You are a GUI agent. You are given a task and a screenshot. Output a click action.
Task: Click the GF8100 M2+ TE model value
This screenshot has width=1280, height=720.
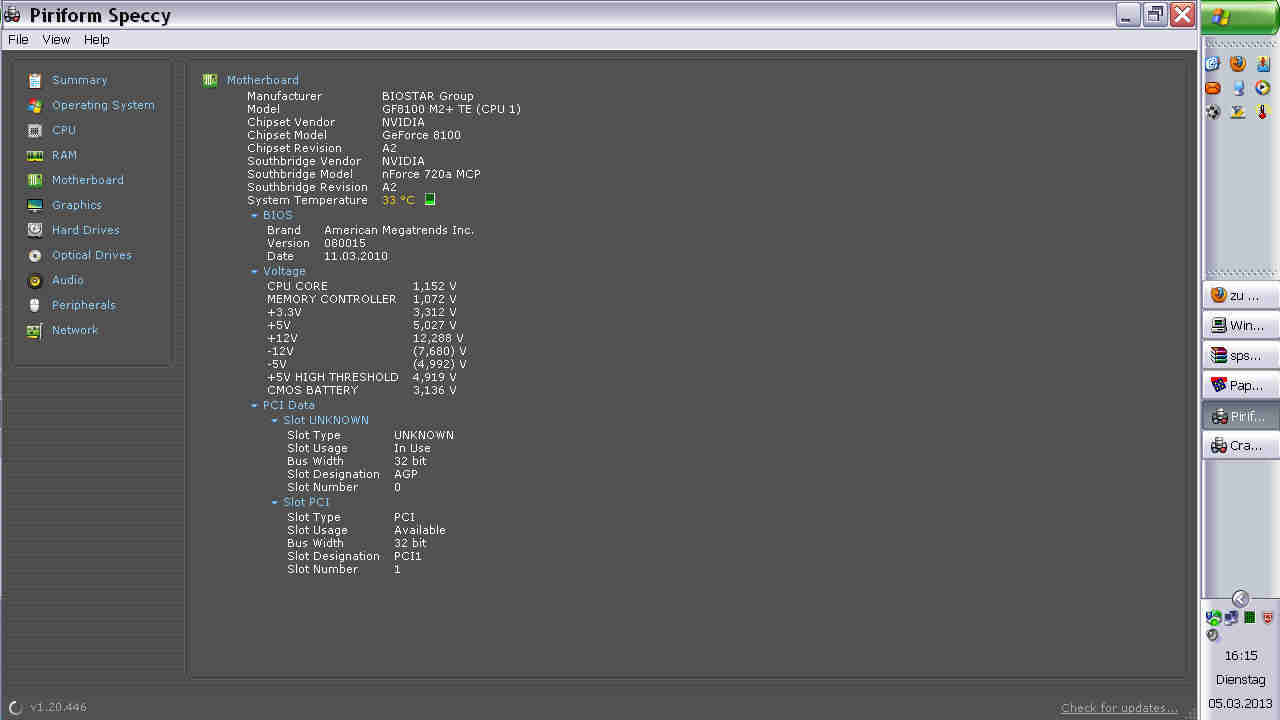451,109
